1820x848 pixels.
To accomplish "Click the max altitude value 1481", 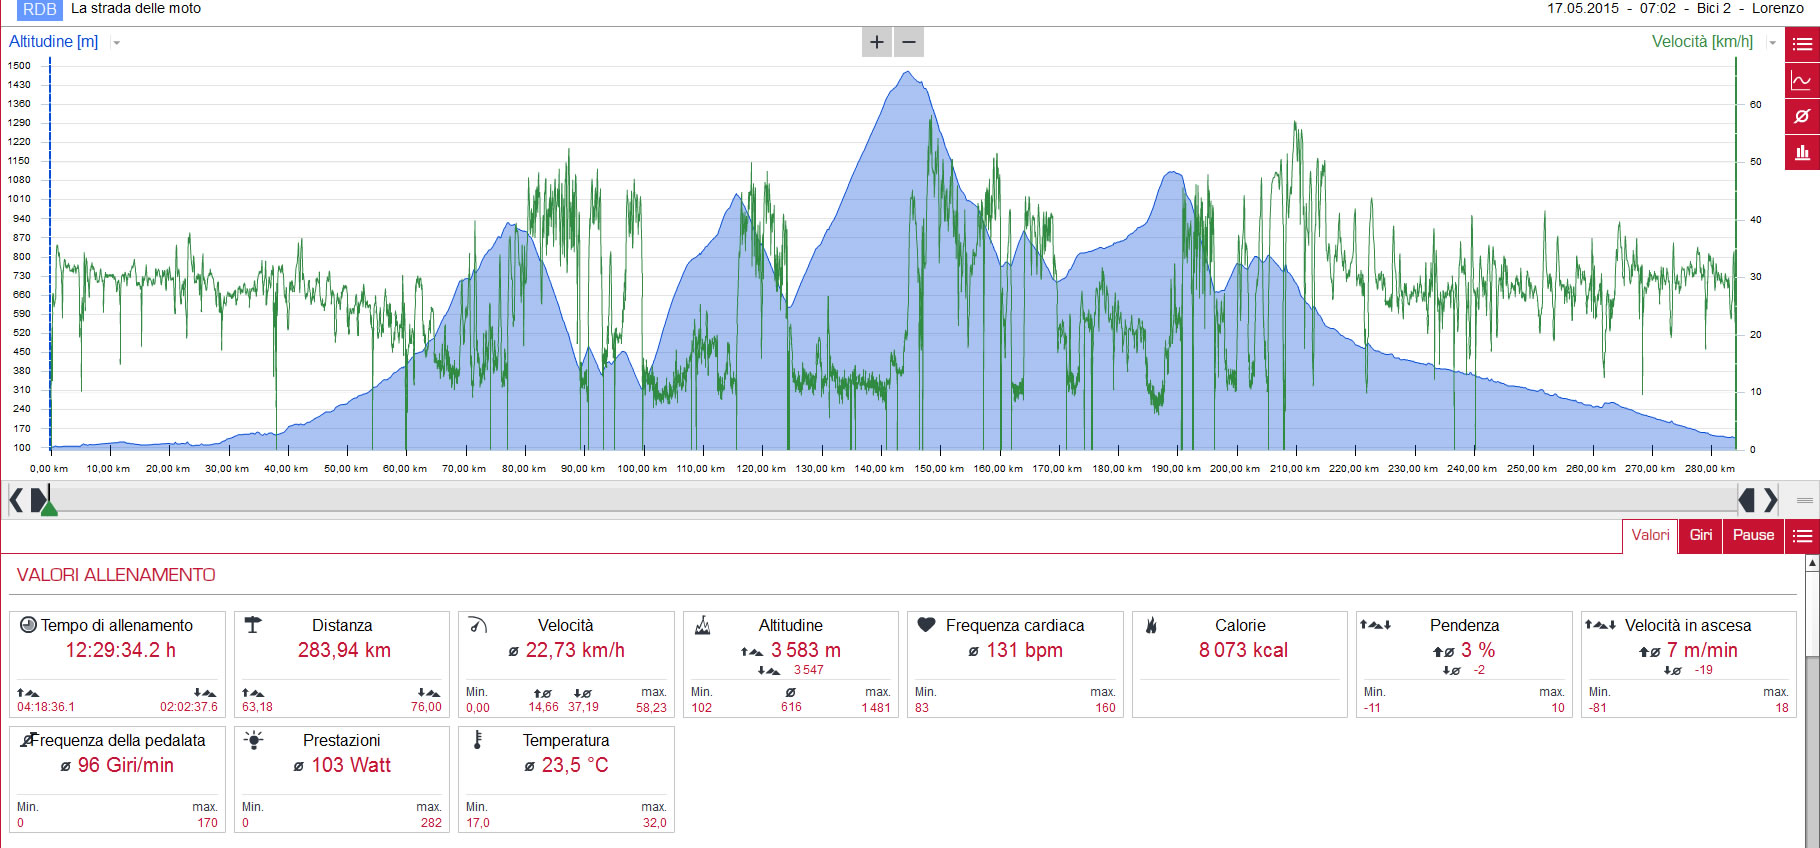I will pos(876,707).
